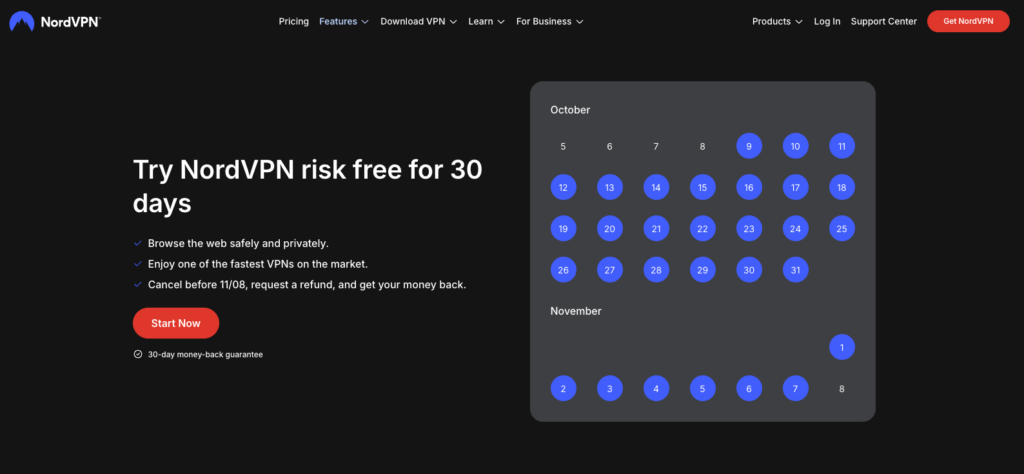Select October 12 in the calendar
Viewport: 1024px width, 474px height.
(563, 187)
